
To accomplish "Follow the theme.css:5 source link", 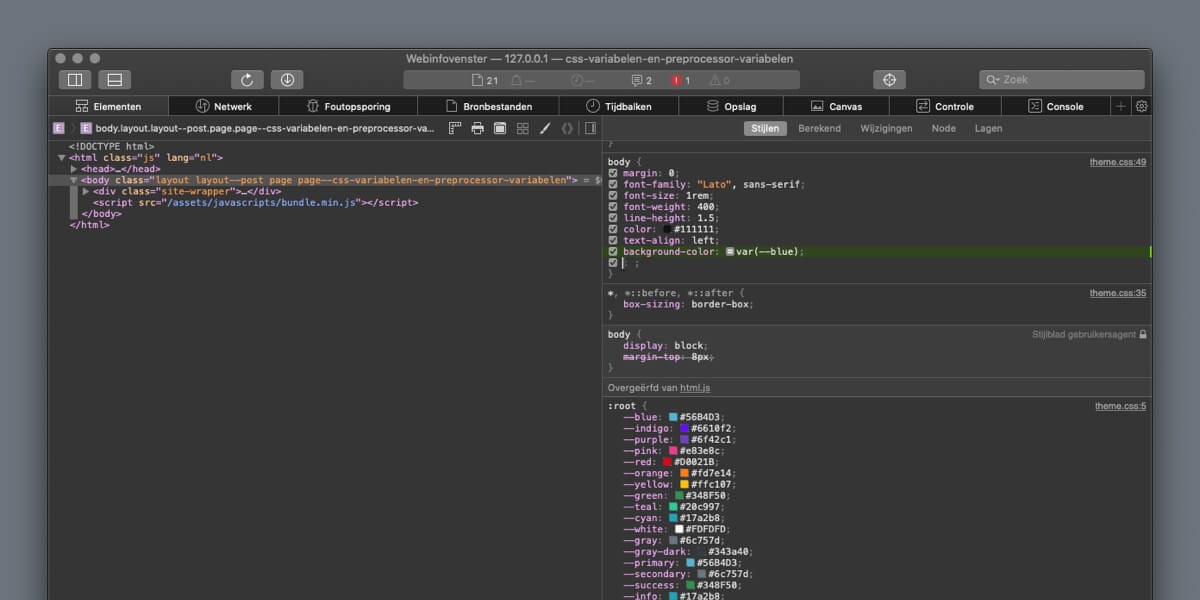I will (x=1121, y=406).
